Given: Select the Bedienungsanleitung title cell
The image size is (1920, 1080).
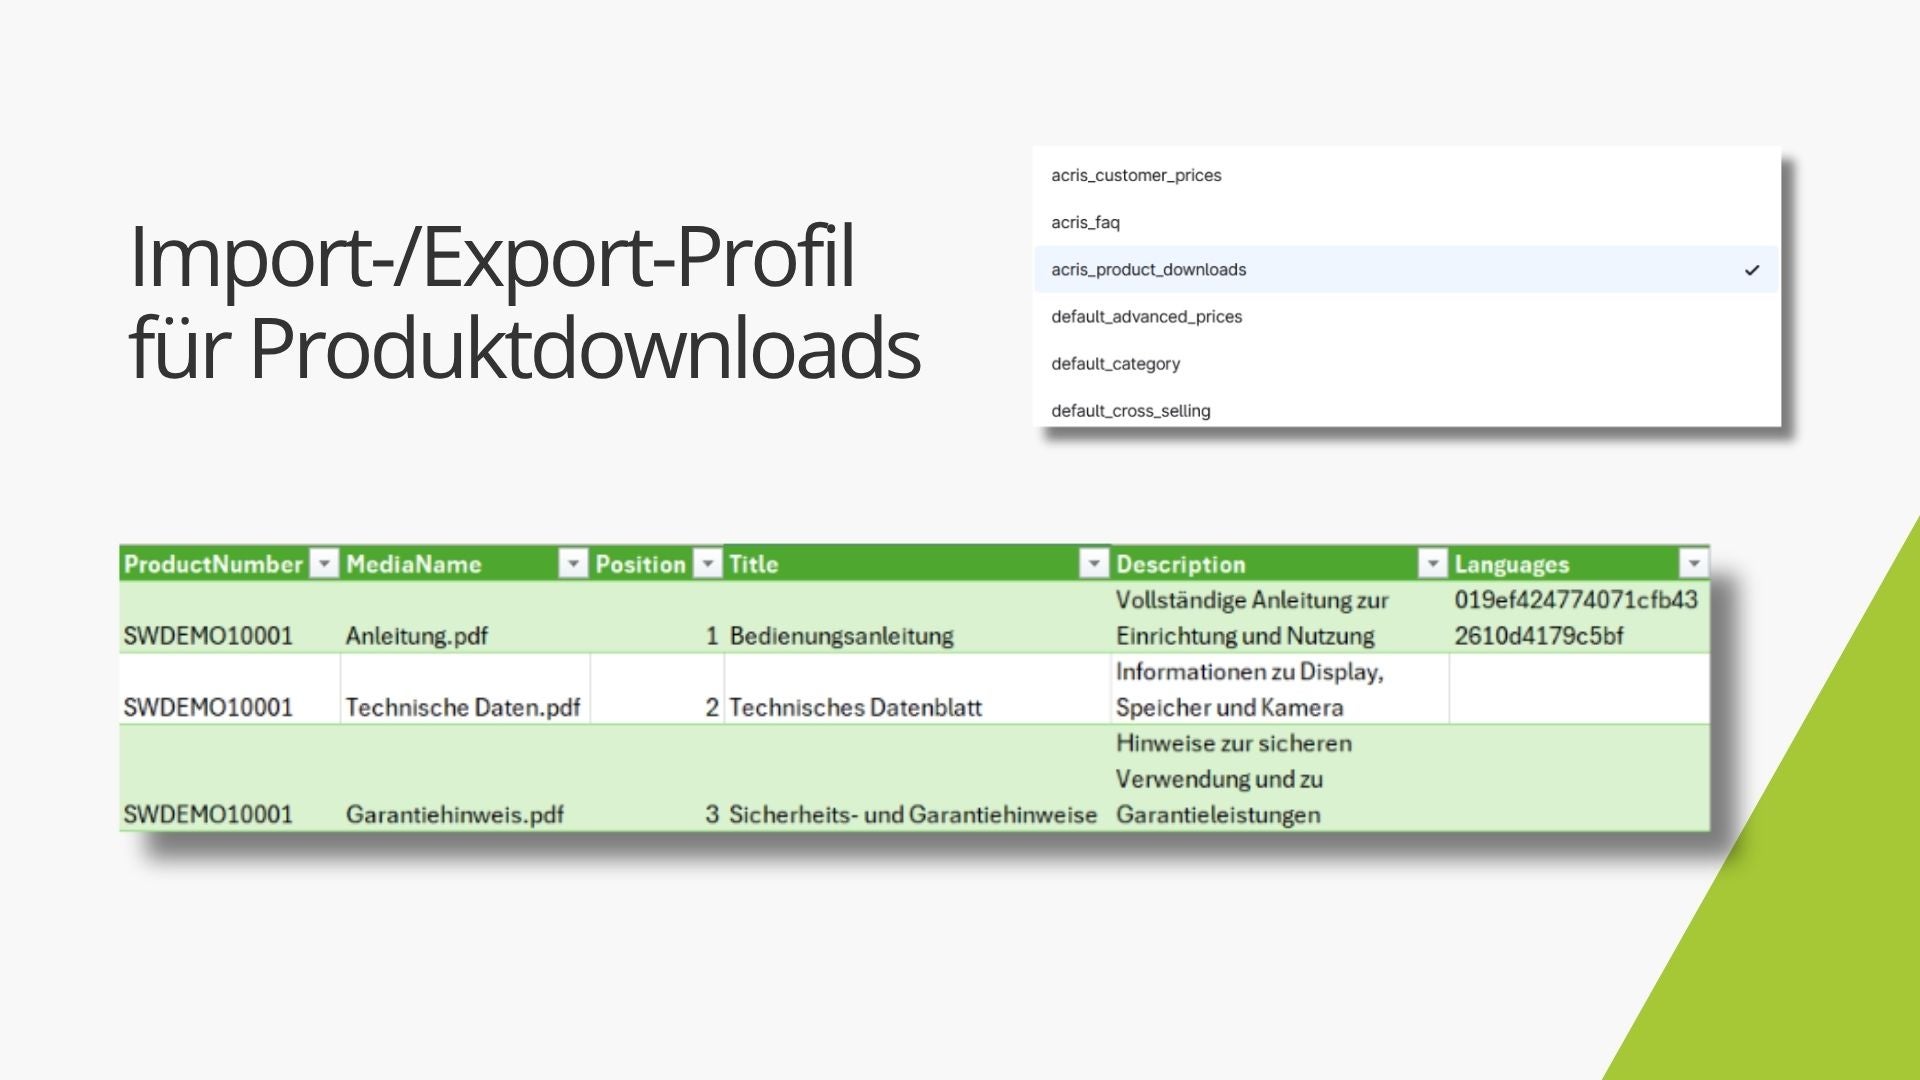Looking at the screenshot, I should (x=917, y=618).
